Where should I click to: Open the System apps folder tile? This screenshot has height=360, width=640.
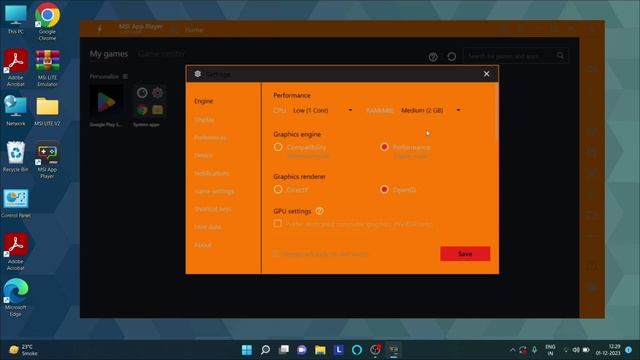(149, 105)
